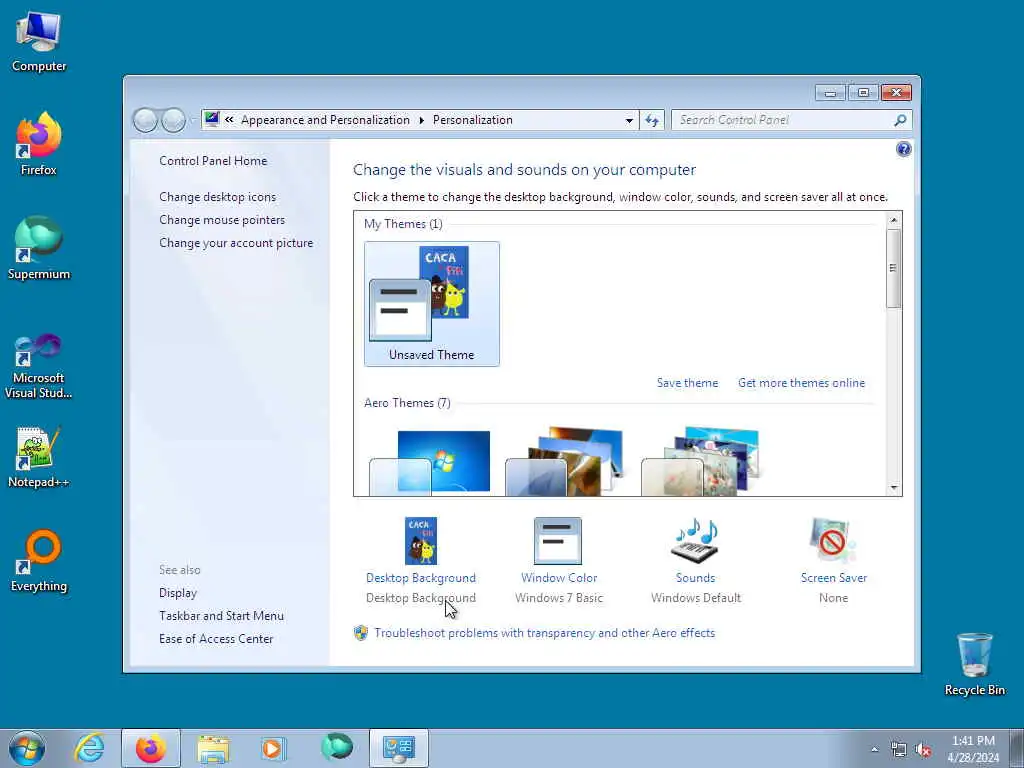Select the Supermium desktop shortcut

[39, 248]
